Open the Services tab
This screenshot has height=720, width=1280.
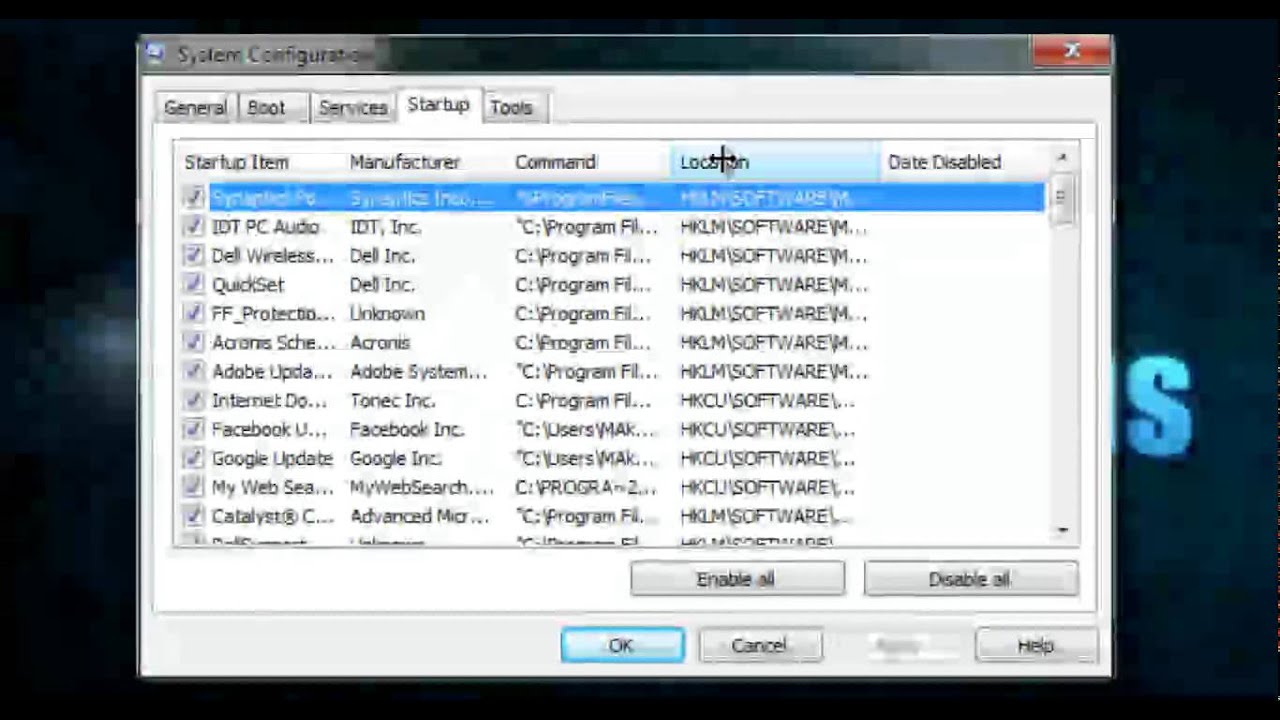click(x=353, y=107)
